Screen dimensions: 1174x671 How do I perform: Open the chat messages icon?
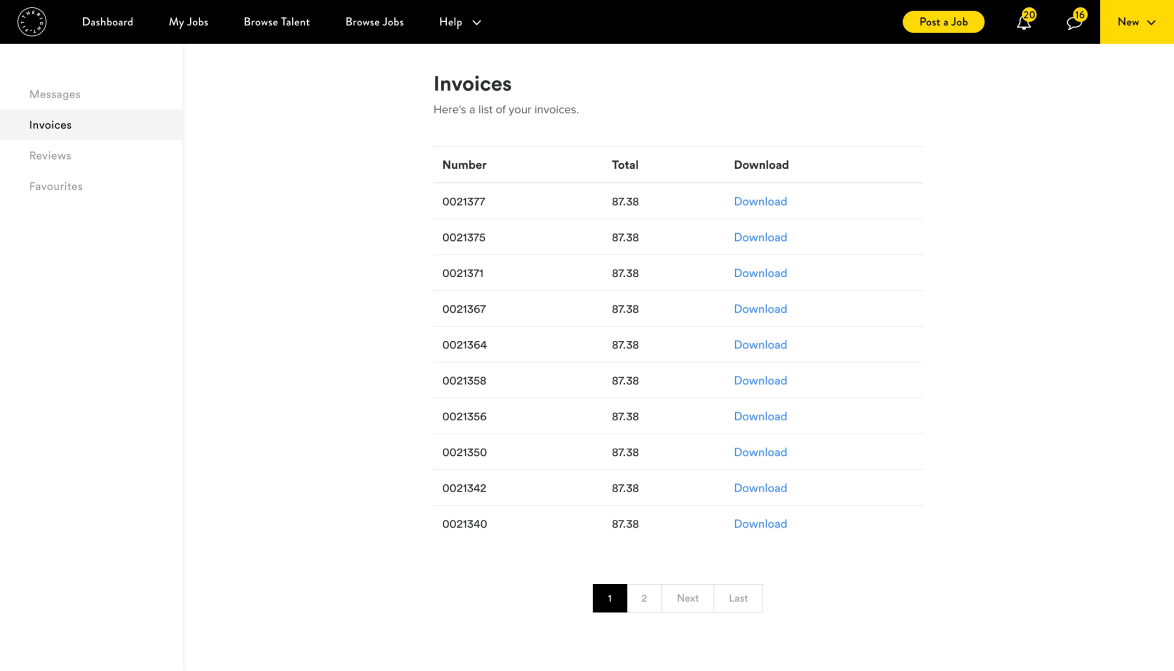(1075, 22)
